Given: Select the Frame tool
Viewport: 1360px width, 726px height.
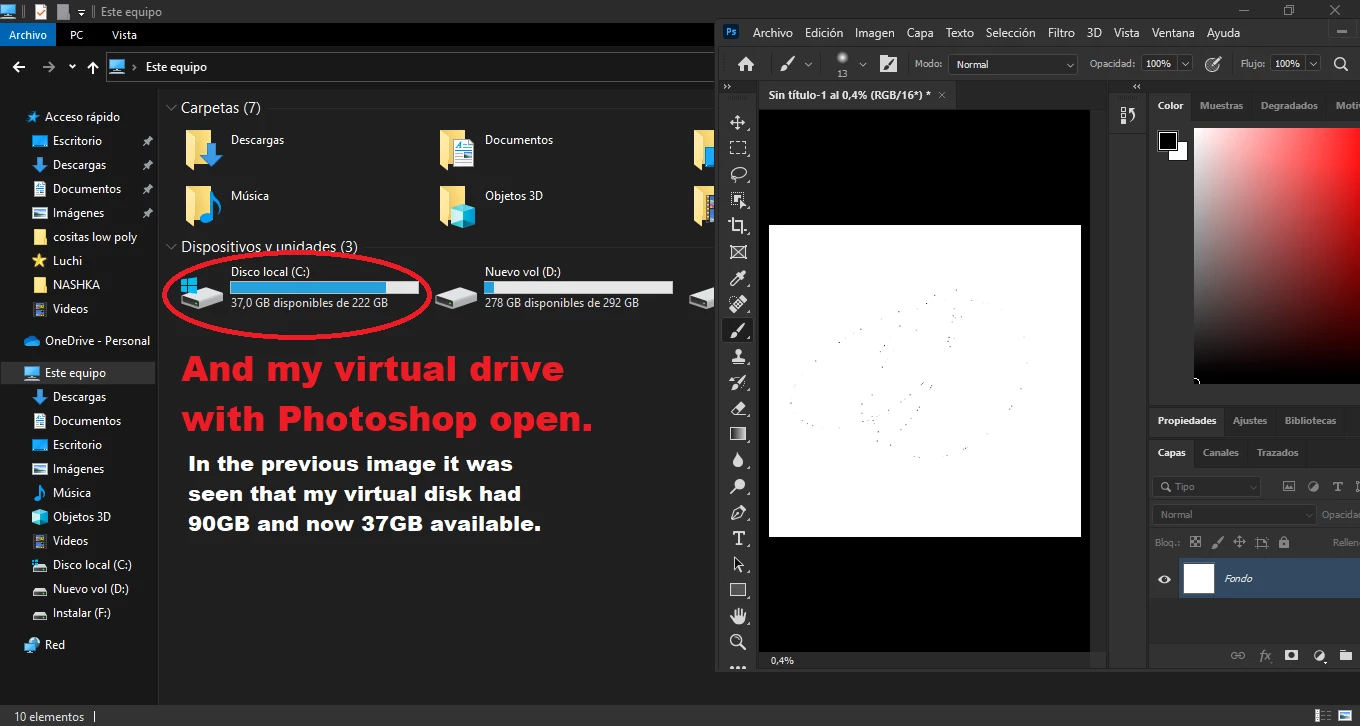Looking at the screenshot, I should pyautogui.click(x=738, y=252).
